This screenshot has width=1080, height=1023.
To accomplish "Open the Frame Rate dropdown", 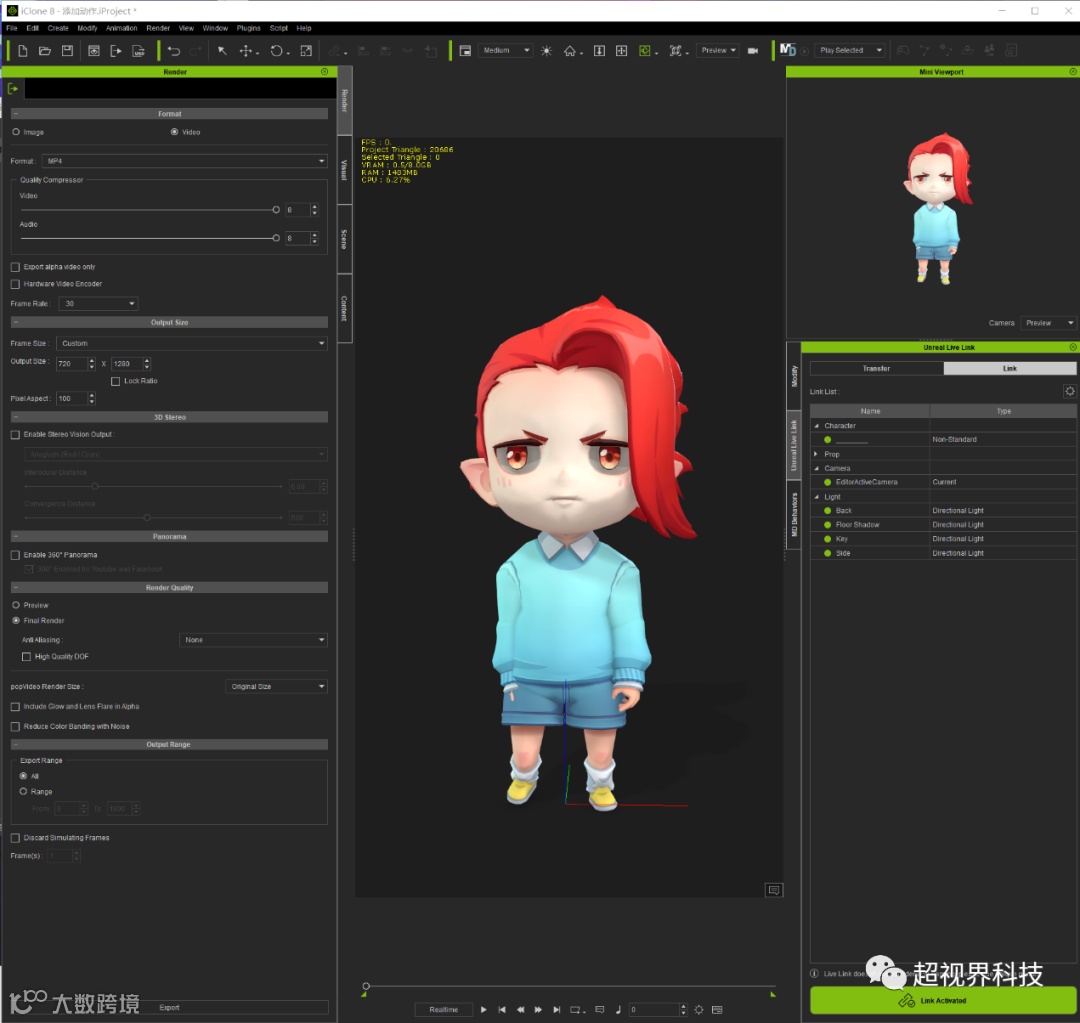I will click(98, 304).
